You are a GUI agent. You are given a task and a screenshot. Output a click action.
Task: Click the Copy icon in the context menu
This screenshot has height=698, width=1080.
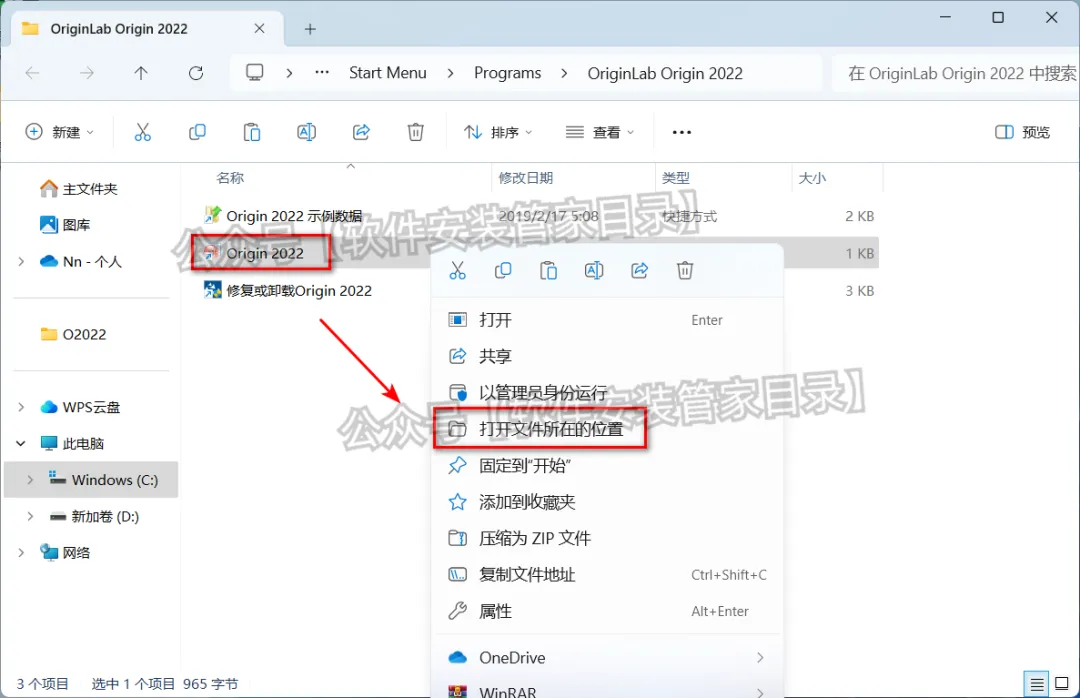[x=503, y=271]
